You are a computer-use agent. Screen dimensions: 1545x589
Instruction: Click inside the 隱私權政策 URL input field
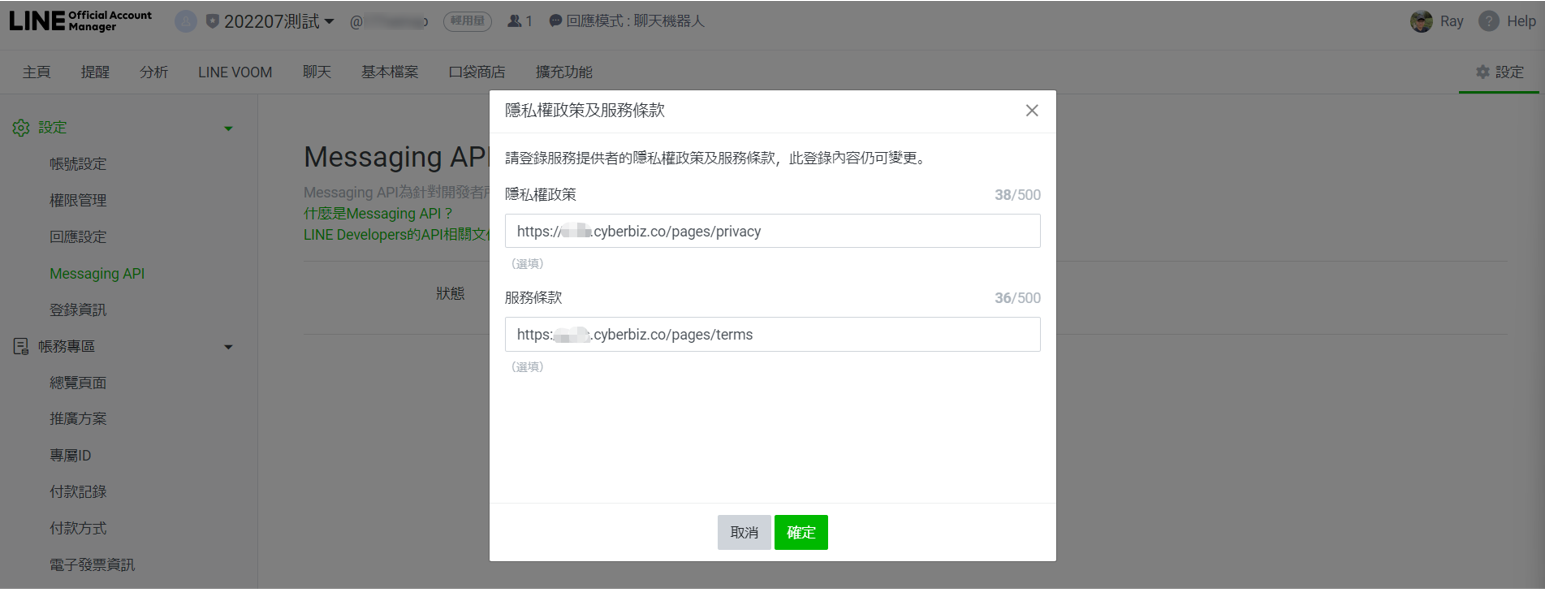pos(772,231)
